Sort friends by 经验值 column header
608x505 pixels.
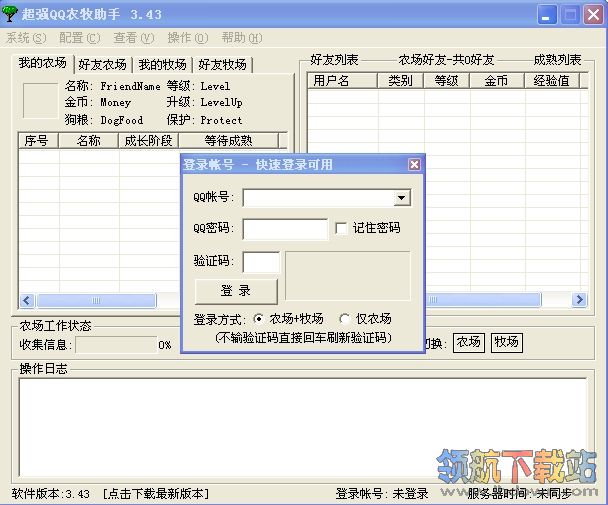tap(552, 81)
